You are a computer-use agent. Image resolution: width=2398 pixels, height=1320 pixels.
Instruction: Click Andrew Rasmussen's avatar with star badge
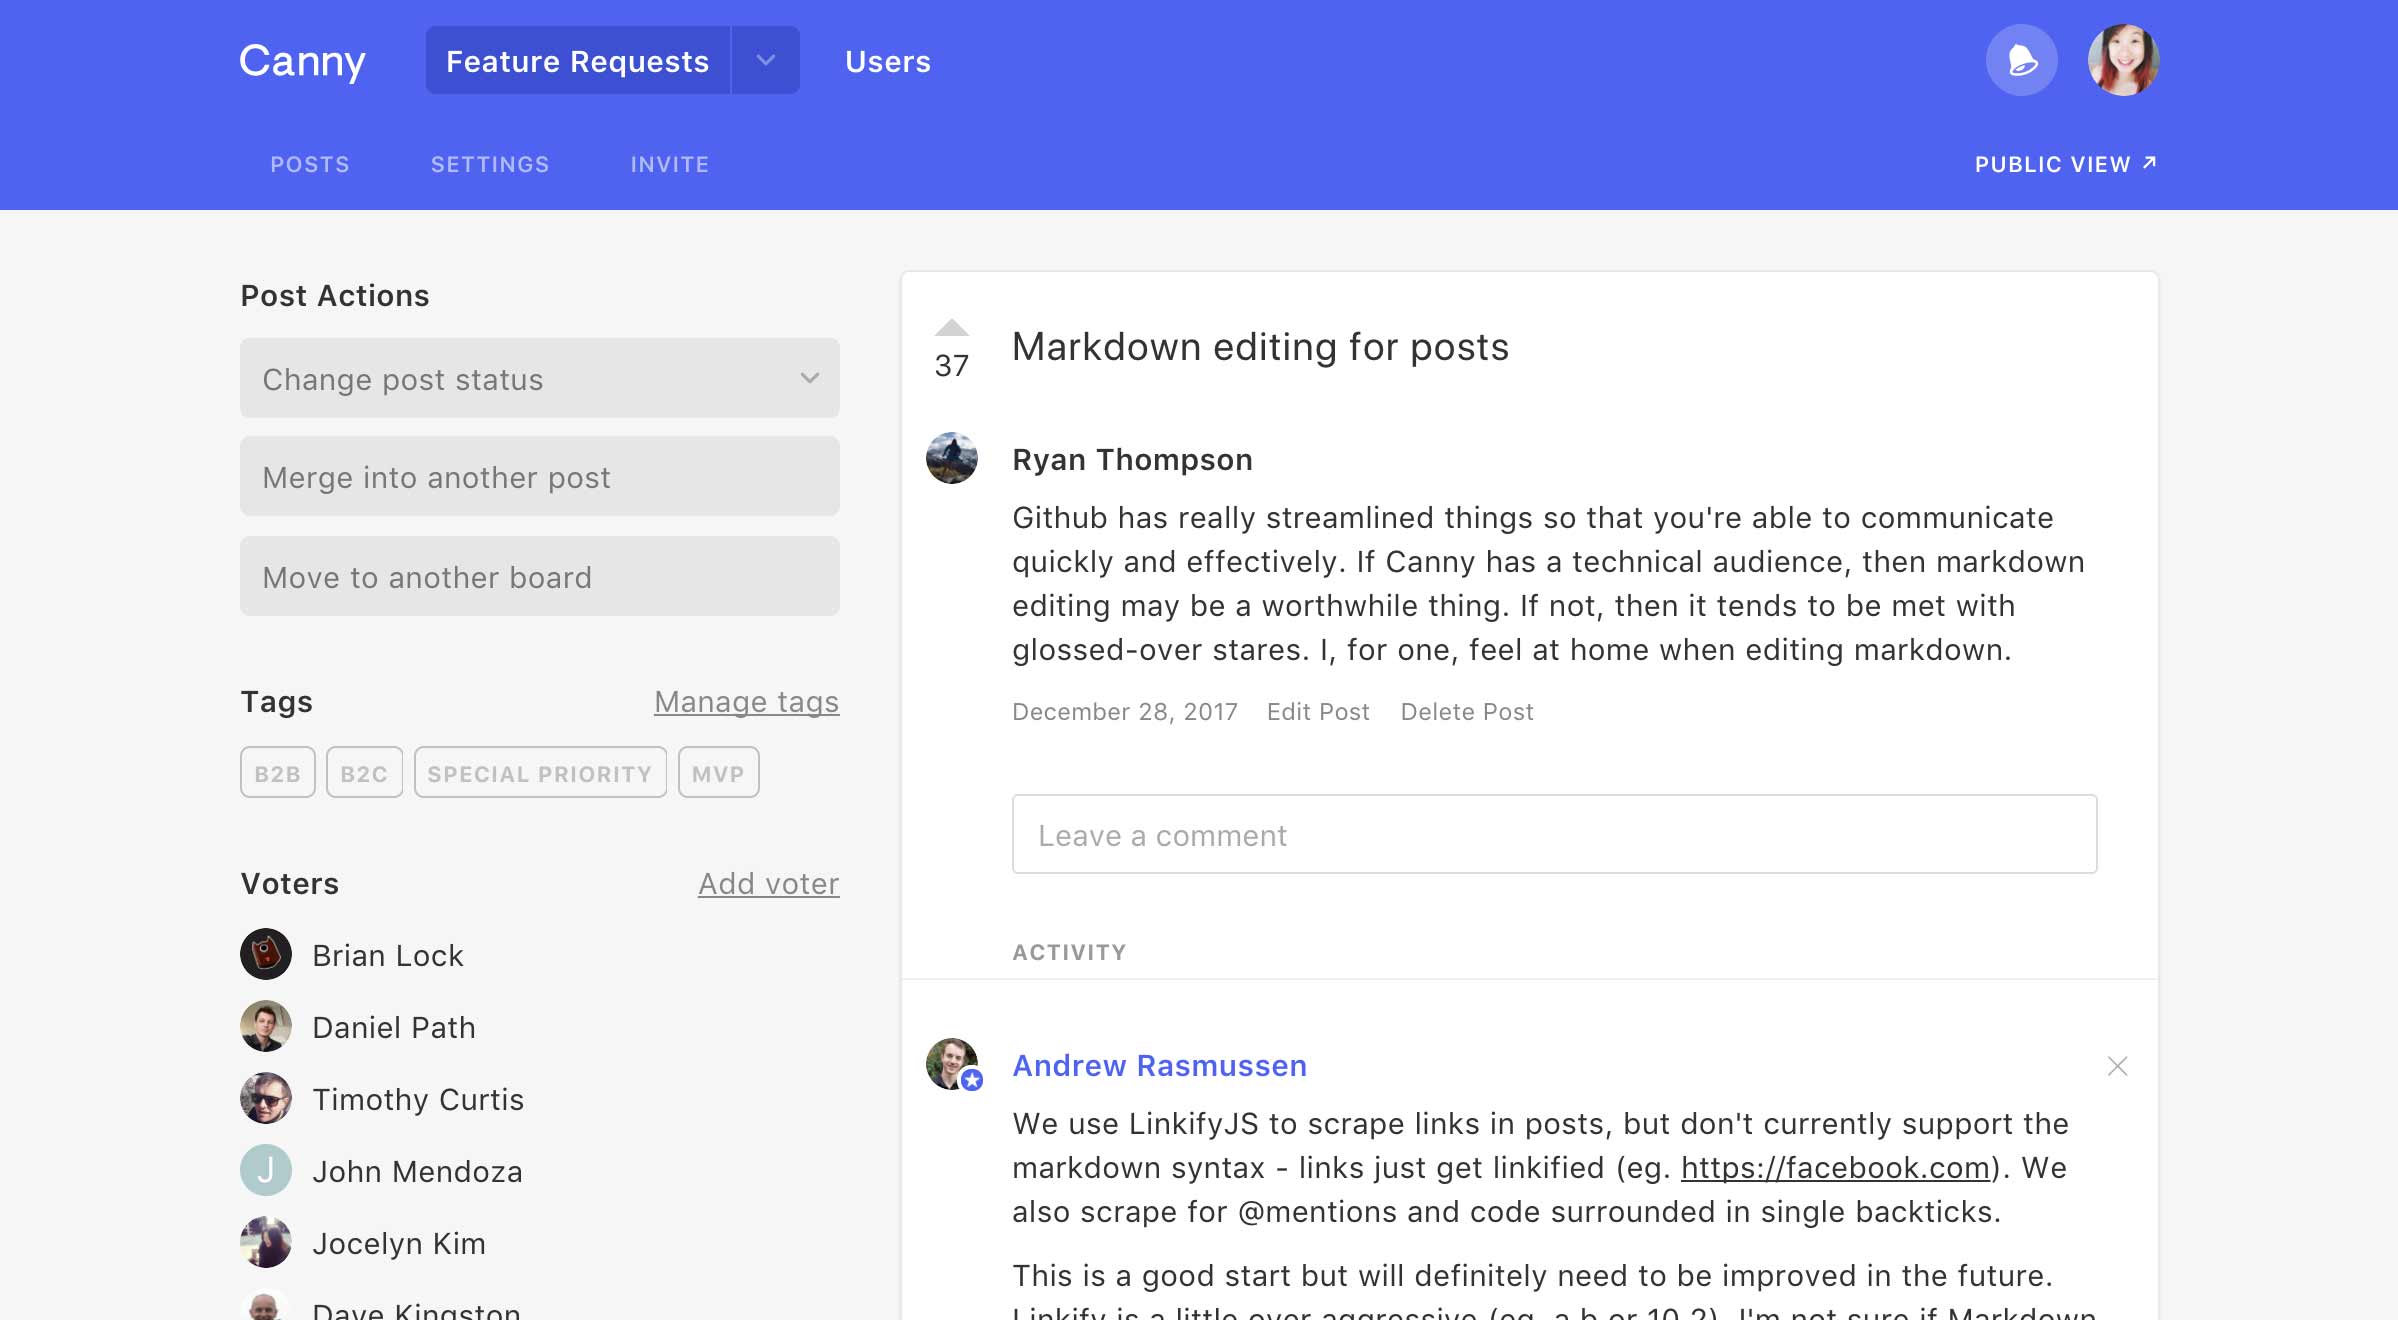952,1064
